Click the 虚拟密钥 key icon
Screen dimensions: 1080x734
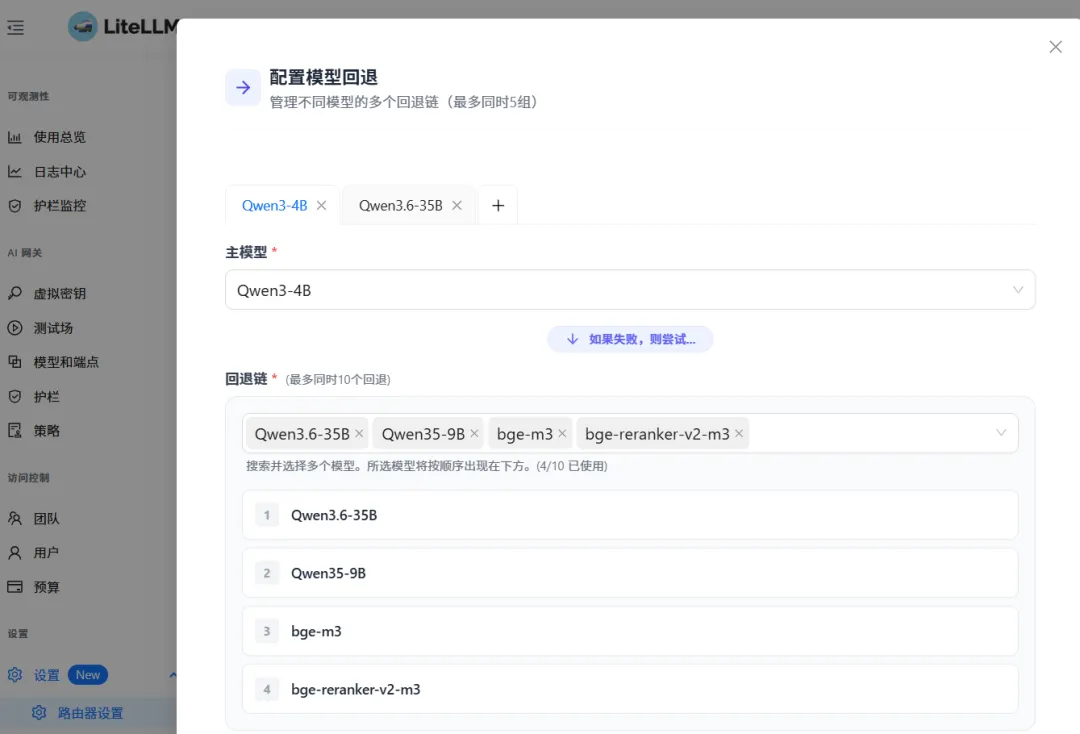[x=14, y=293]
